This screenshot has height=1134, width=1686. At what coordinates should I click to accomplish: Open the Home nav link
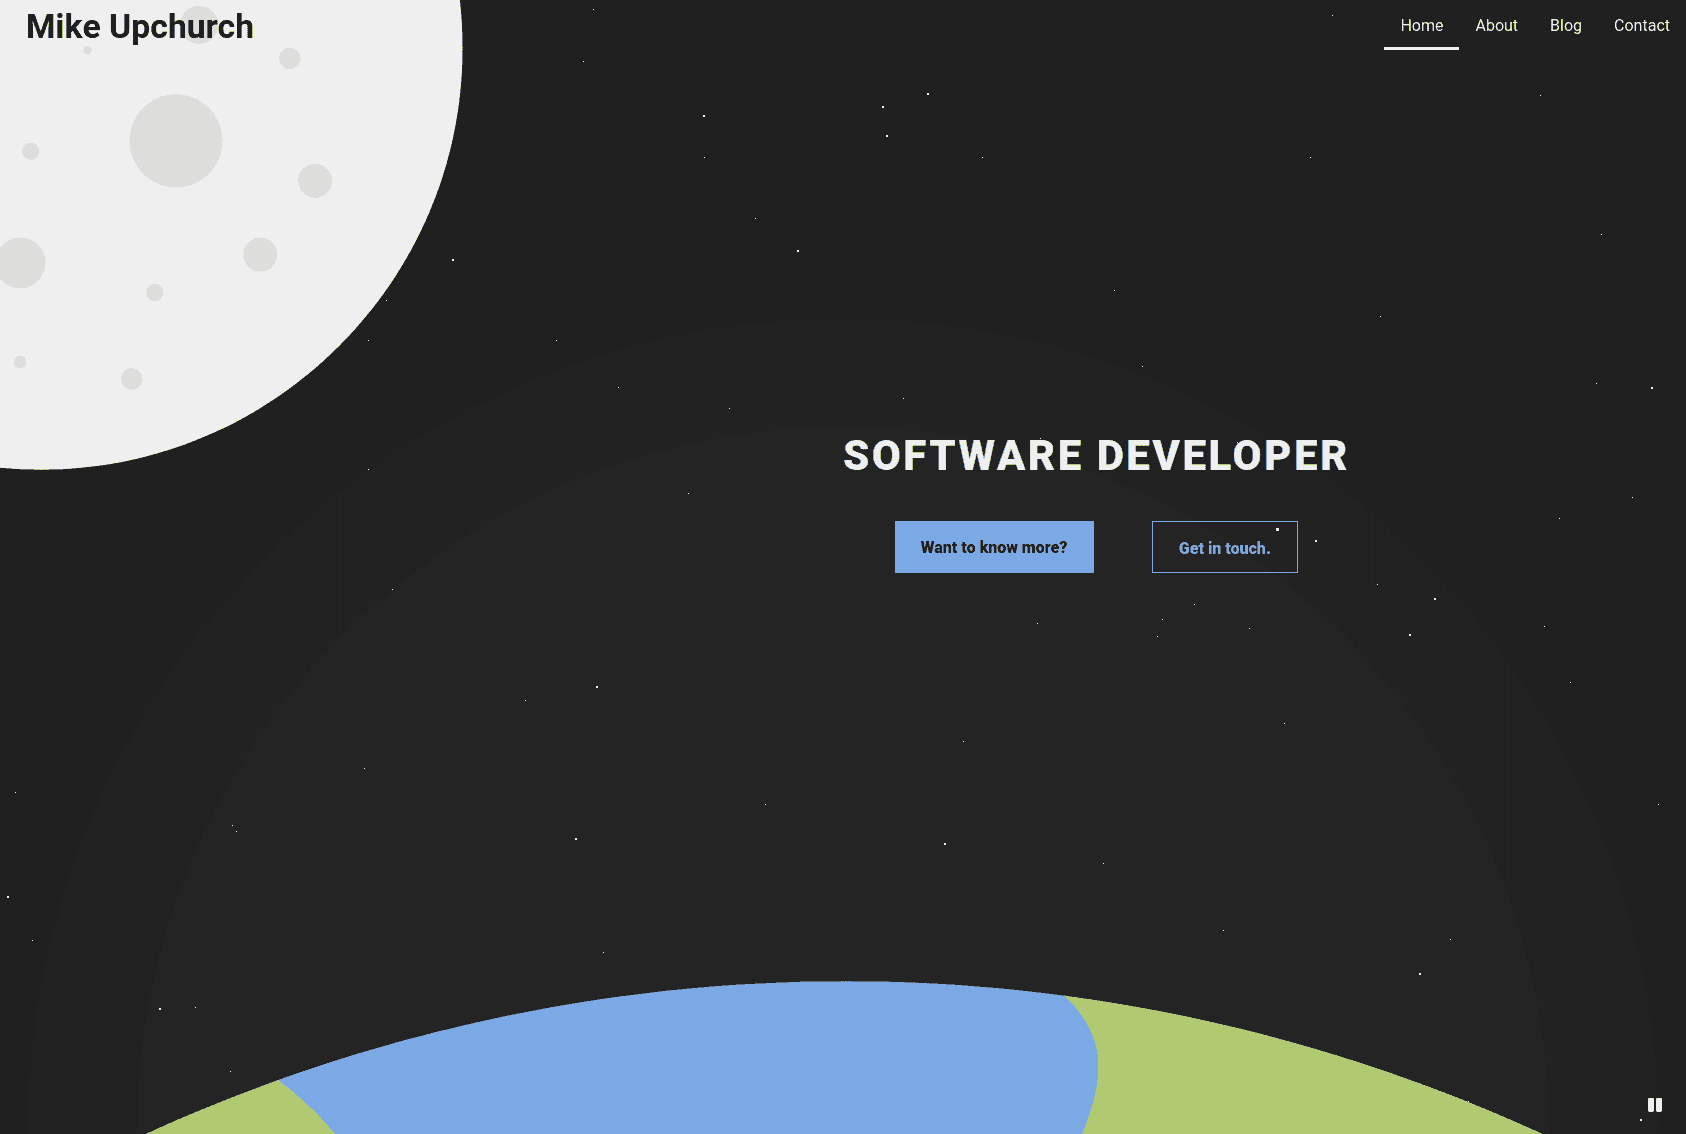1421,26
